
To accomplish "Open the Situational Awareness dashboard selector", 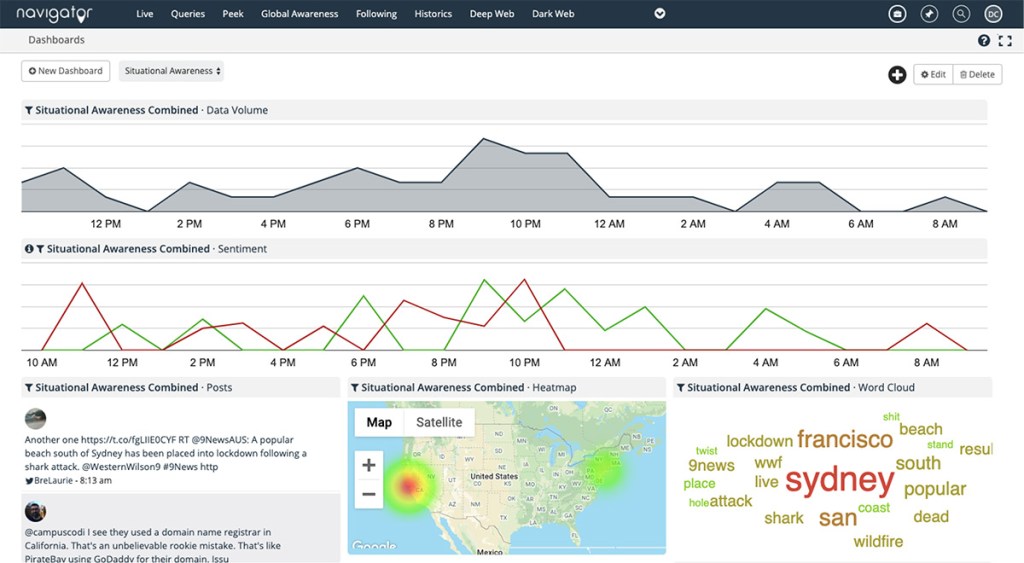I will point(171,71).
